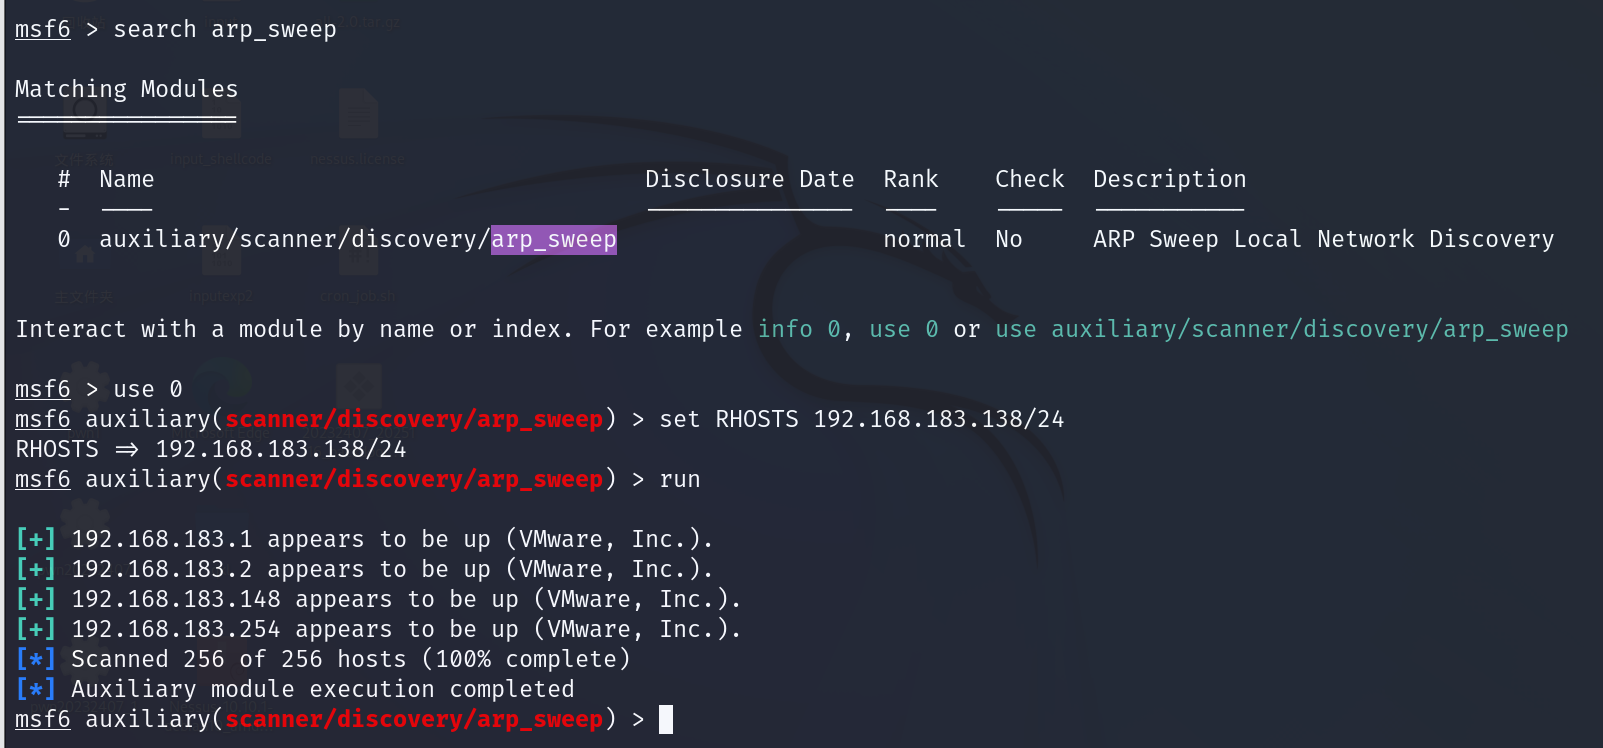The height and width of the screenshot is (748, 1603).
Task: Click the 'No' check value
Action: (1009, 239)
